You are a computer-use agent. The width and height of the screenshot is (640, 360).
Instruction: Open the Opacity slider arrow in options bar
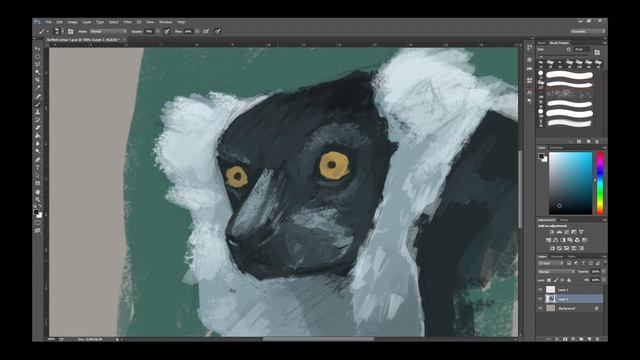coord(158,31)
